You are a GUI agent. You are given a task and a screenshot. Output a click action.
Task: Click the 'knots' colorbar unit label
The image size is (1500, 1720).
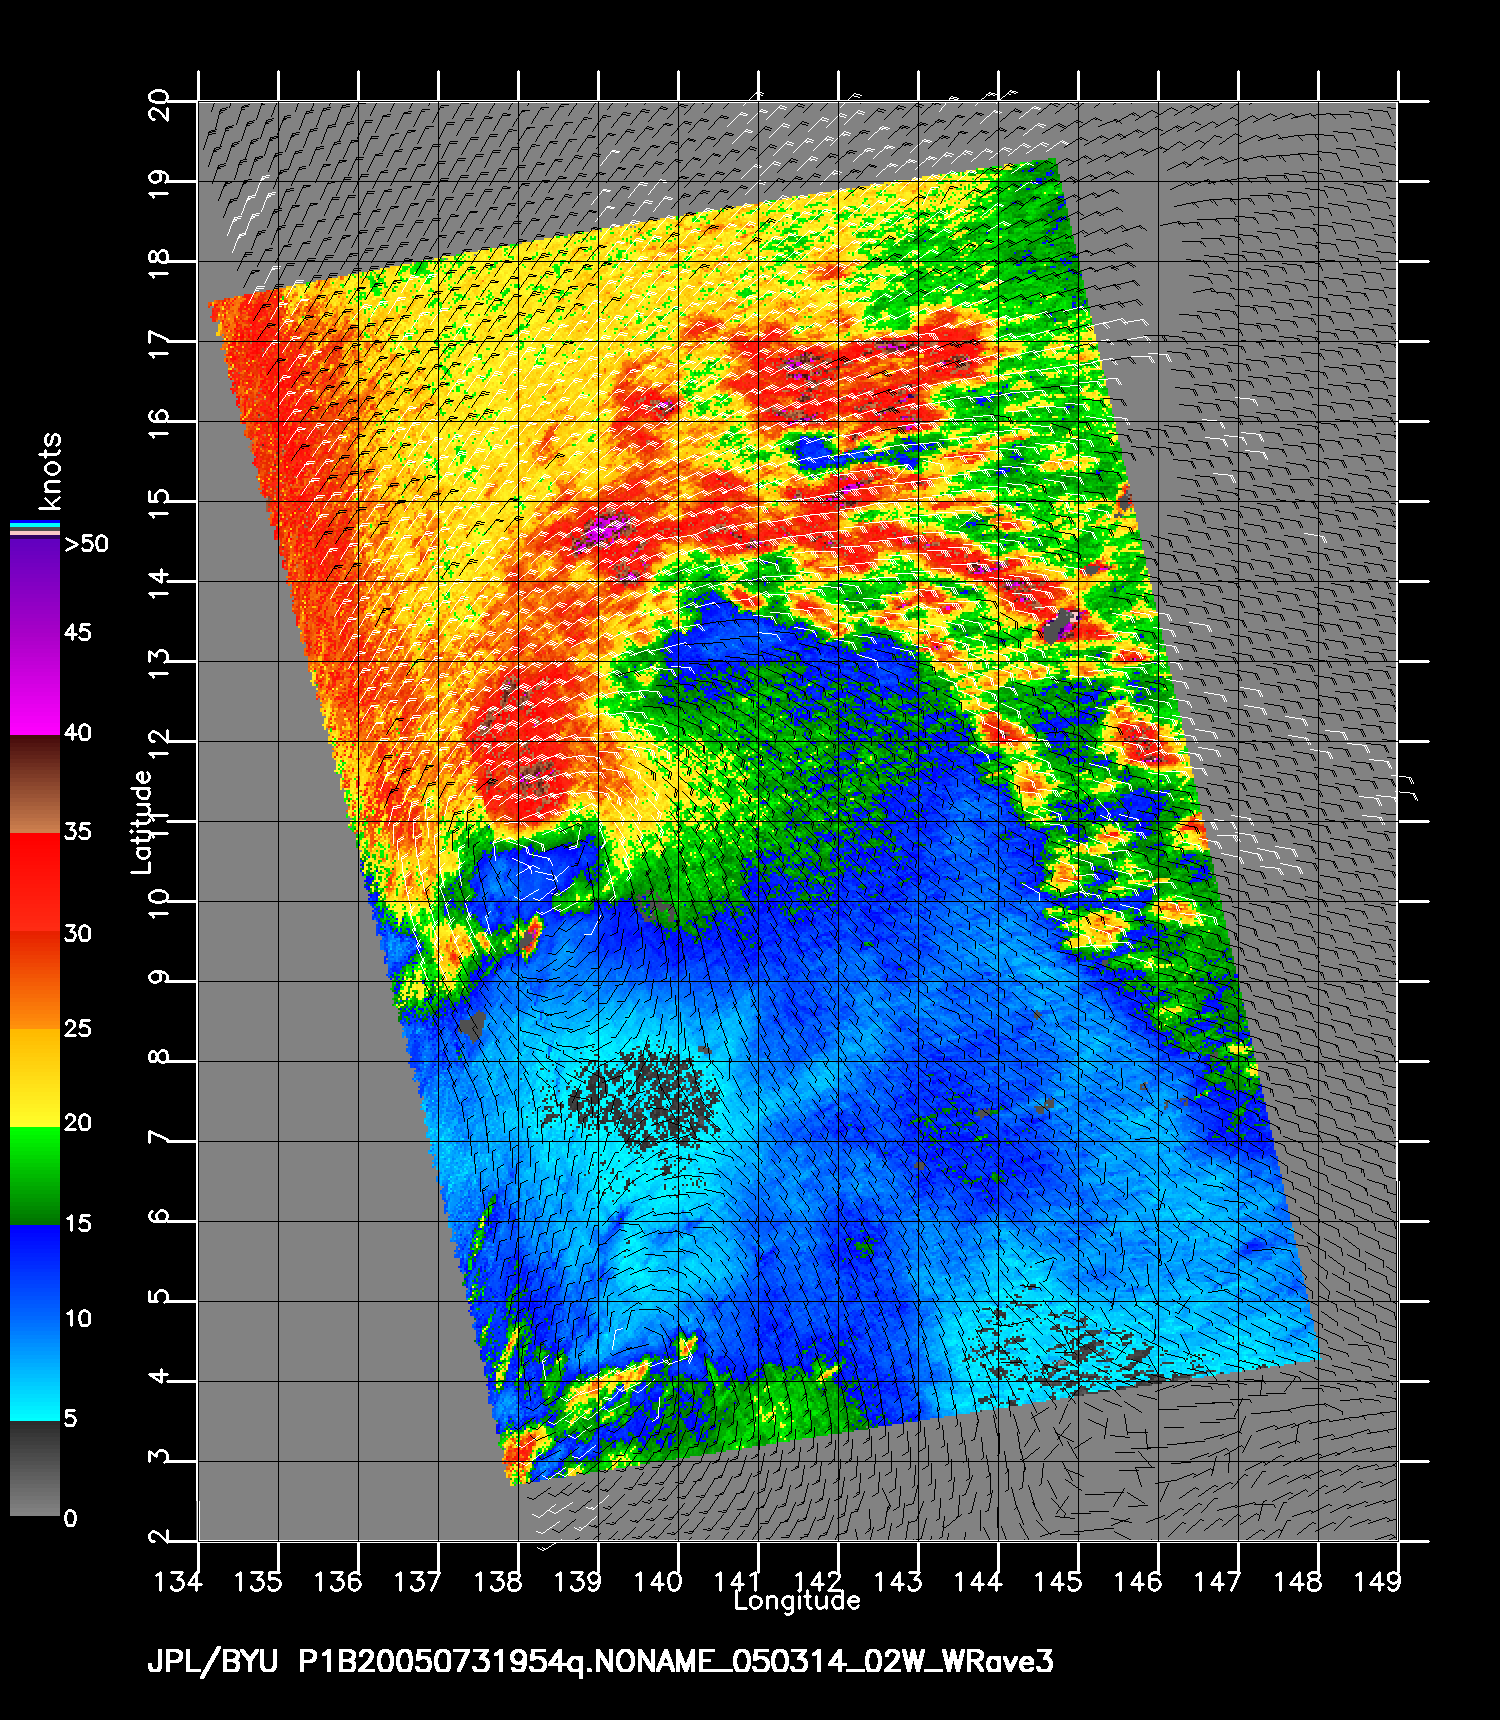[x=50, y=471]
